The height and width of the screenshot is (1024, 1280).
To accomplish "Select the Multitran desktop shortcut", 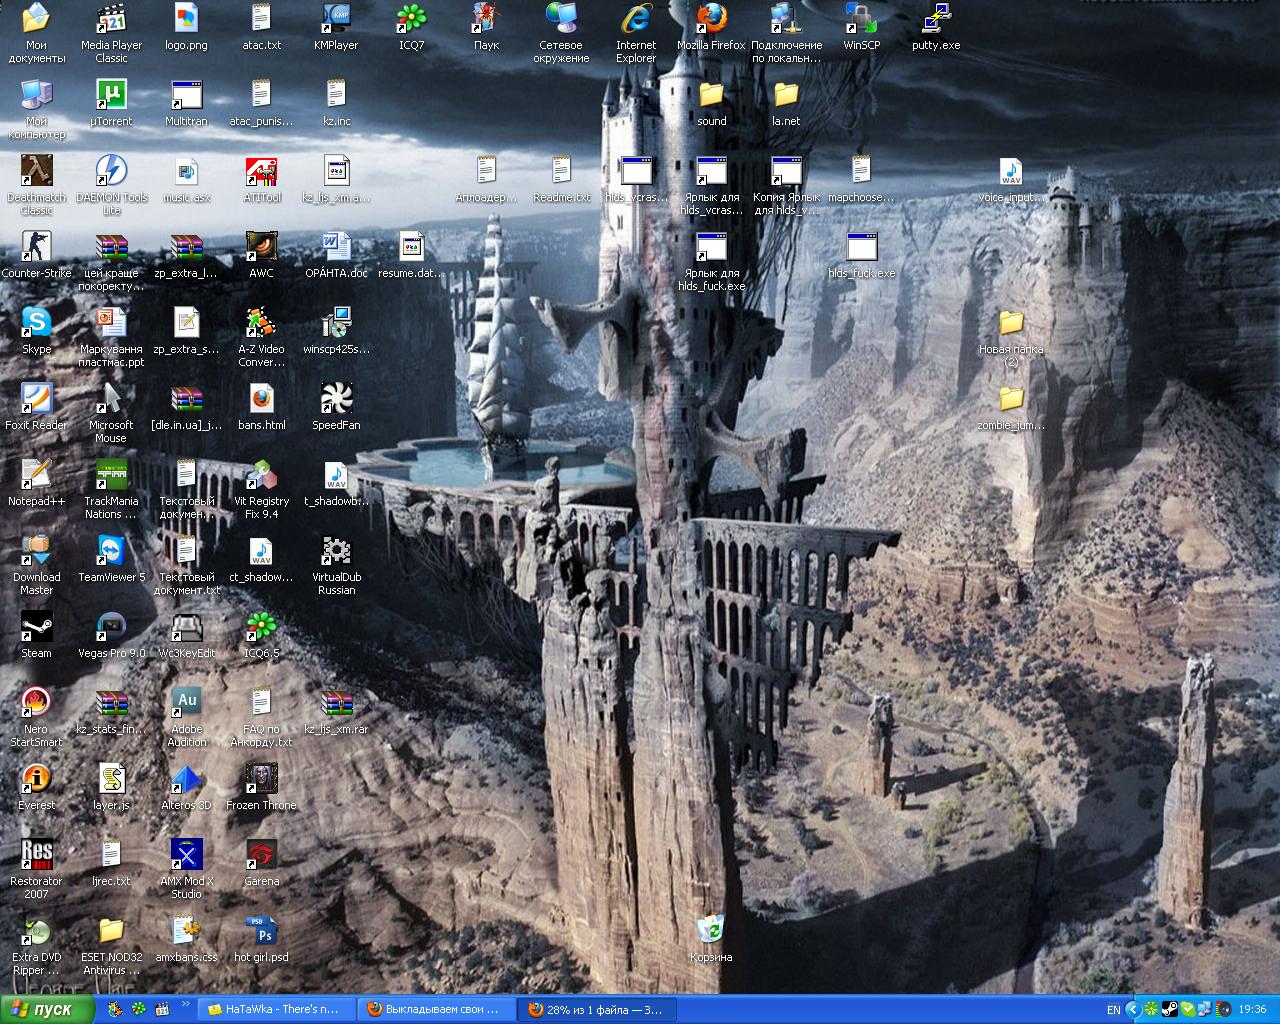I will click(186, 103).
